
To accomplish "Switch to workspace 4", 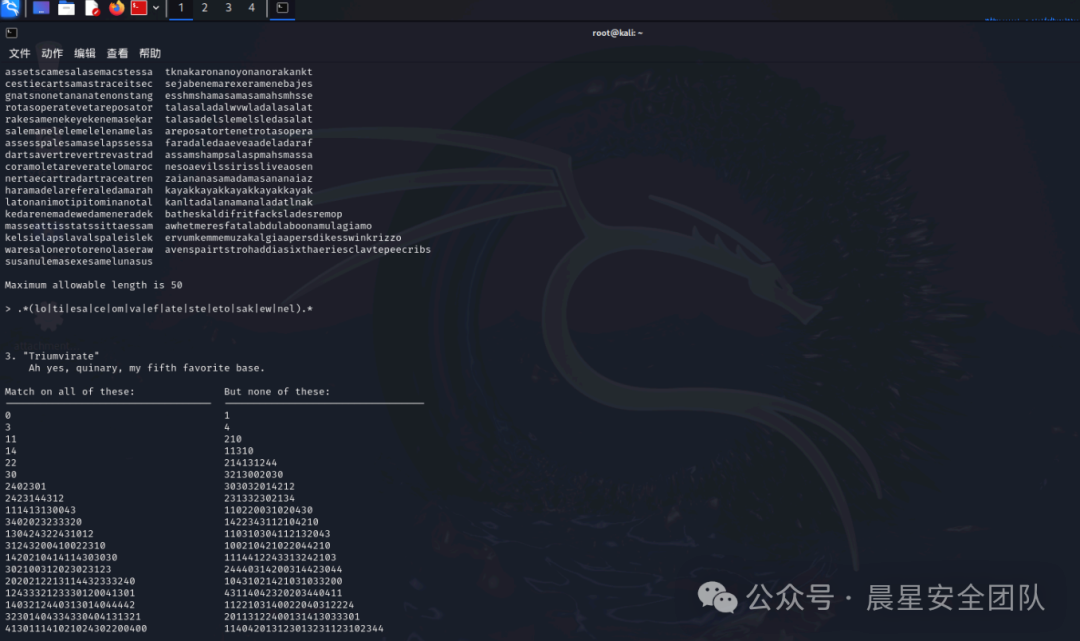I will [x=251, y=8].
